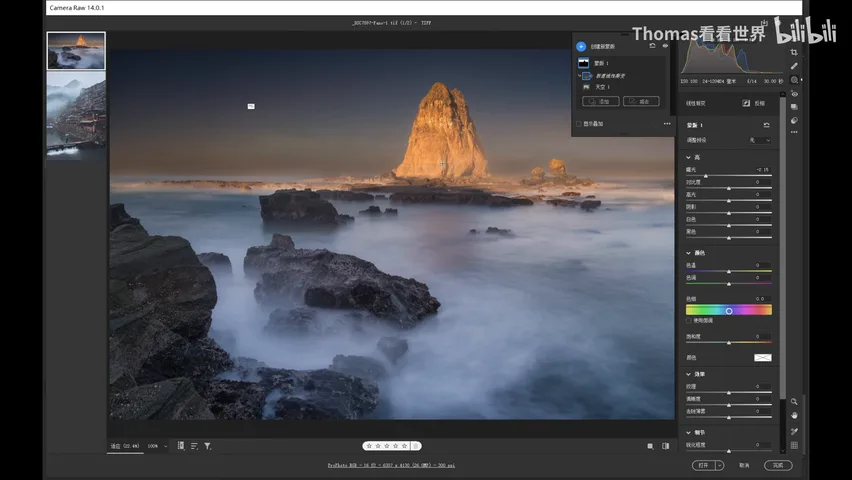Open more image settings ellipsis in right toolbar

[x=794, y=132]
